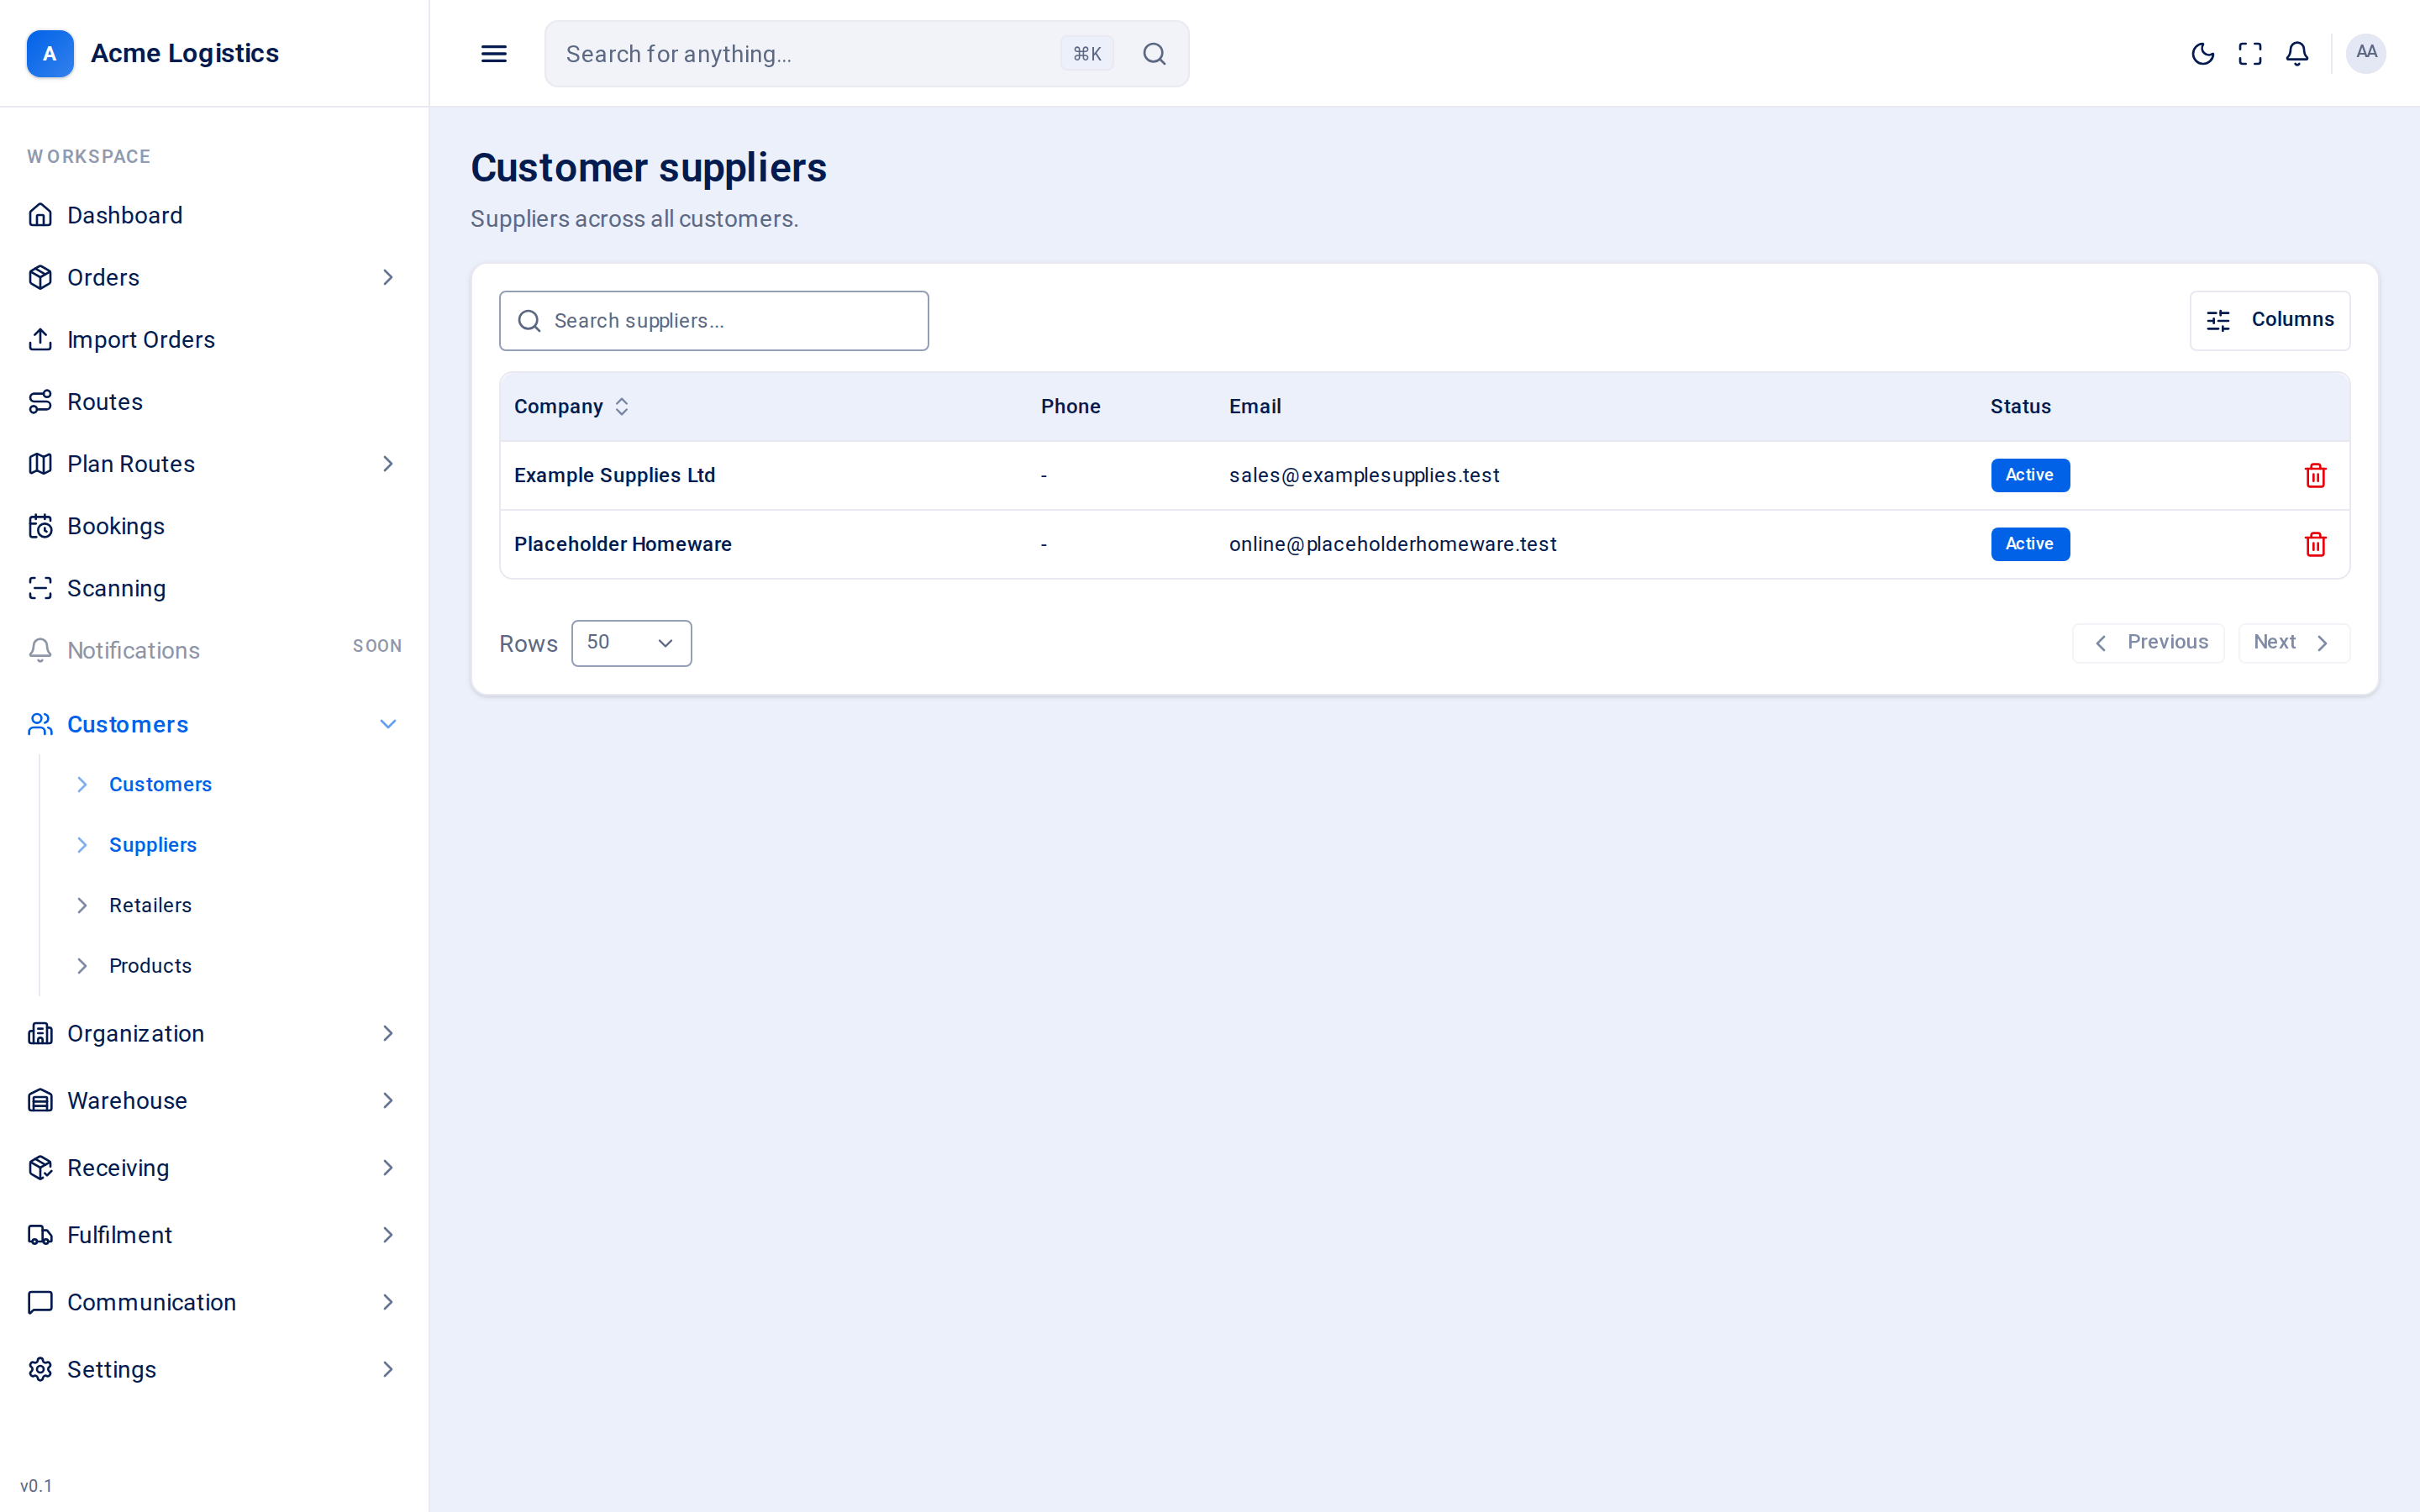
Task: Click the Routes icon in sidebar
Action: (x=40, y=402)
